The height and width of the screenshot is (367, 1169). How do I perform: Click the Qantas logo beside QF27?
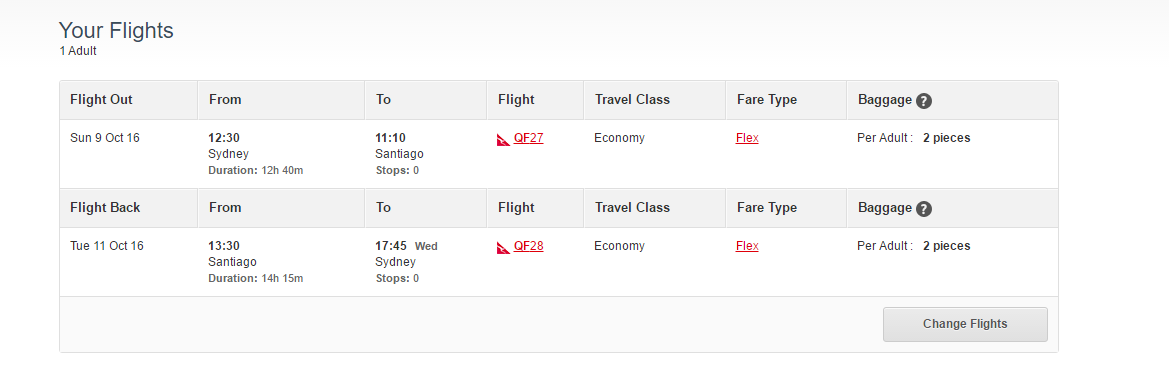click(x=503, y=139)
